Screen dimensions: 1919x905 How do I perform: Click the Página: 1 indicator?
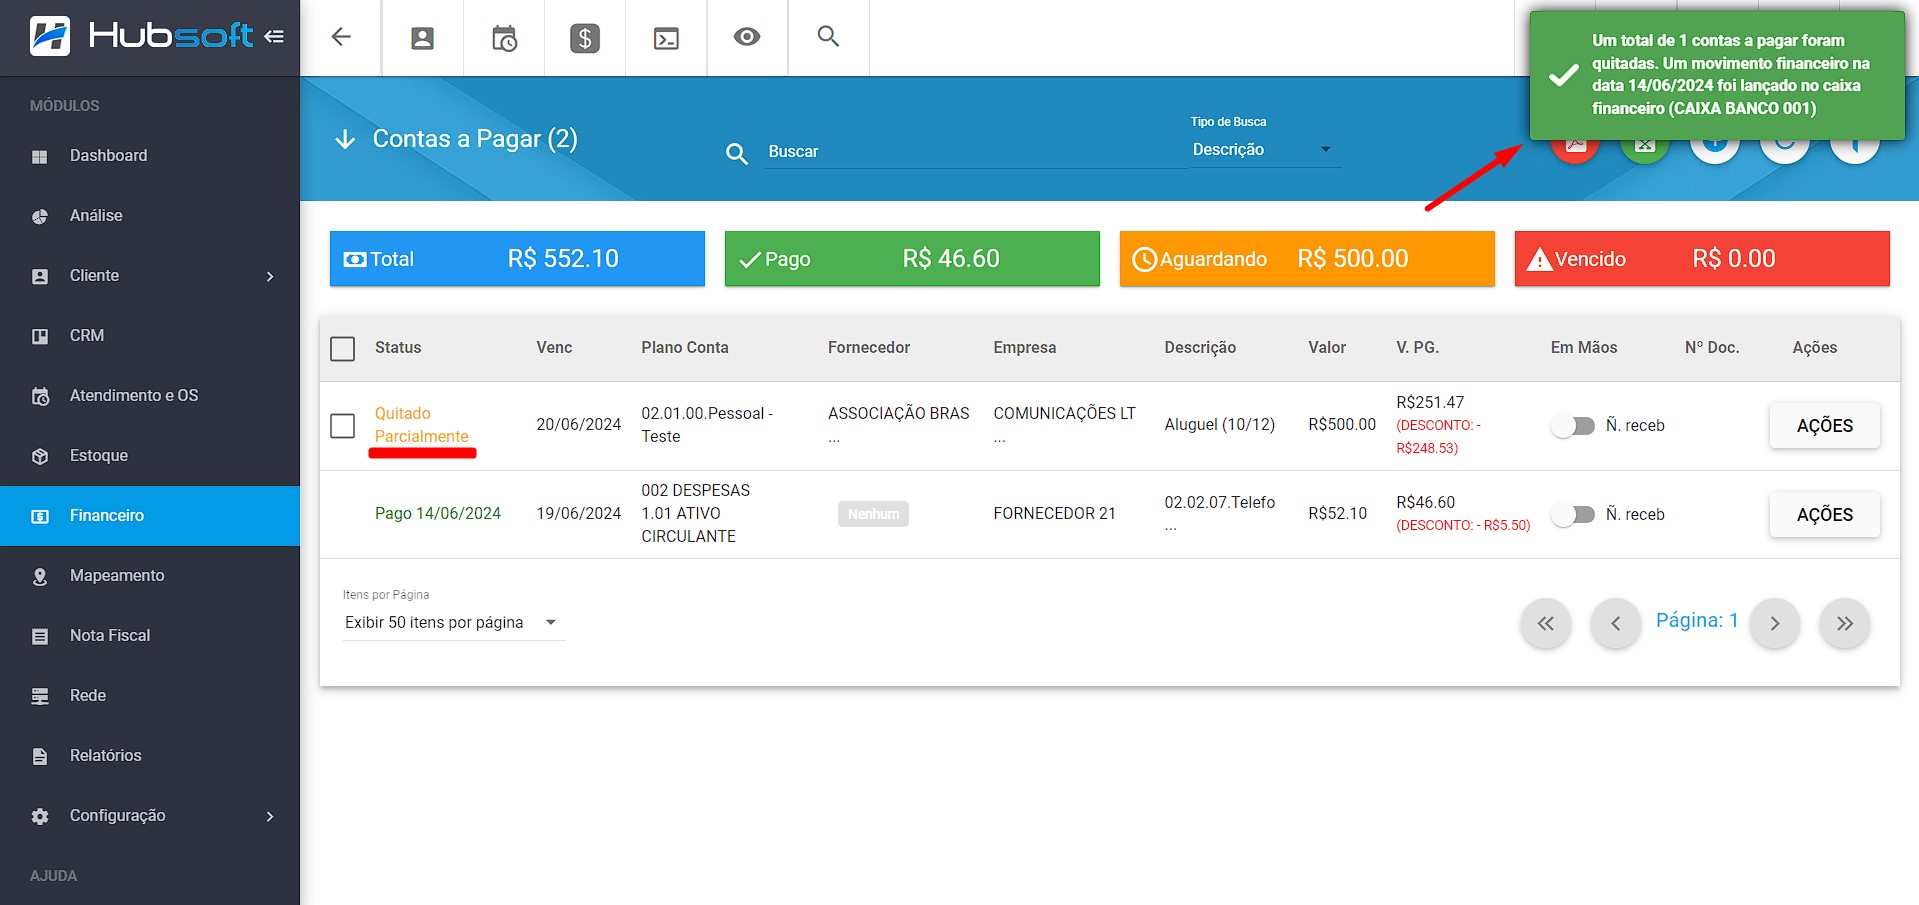pos(1697,621)
